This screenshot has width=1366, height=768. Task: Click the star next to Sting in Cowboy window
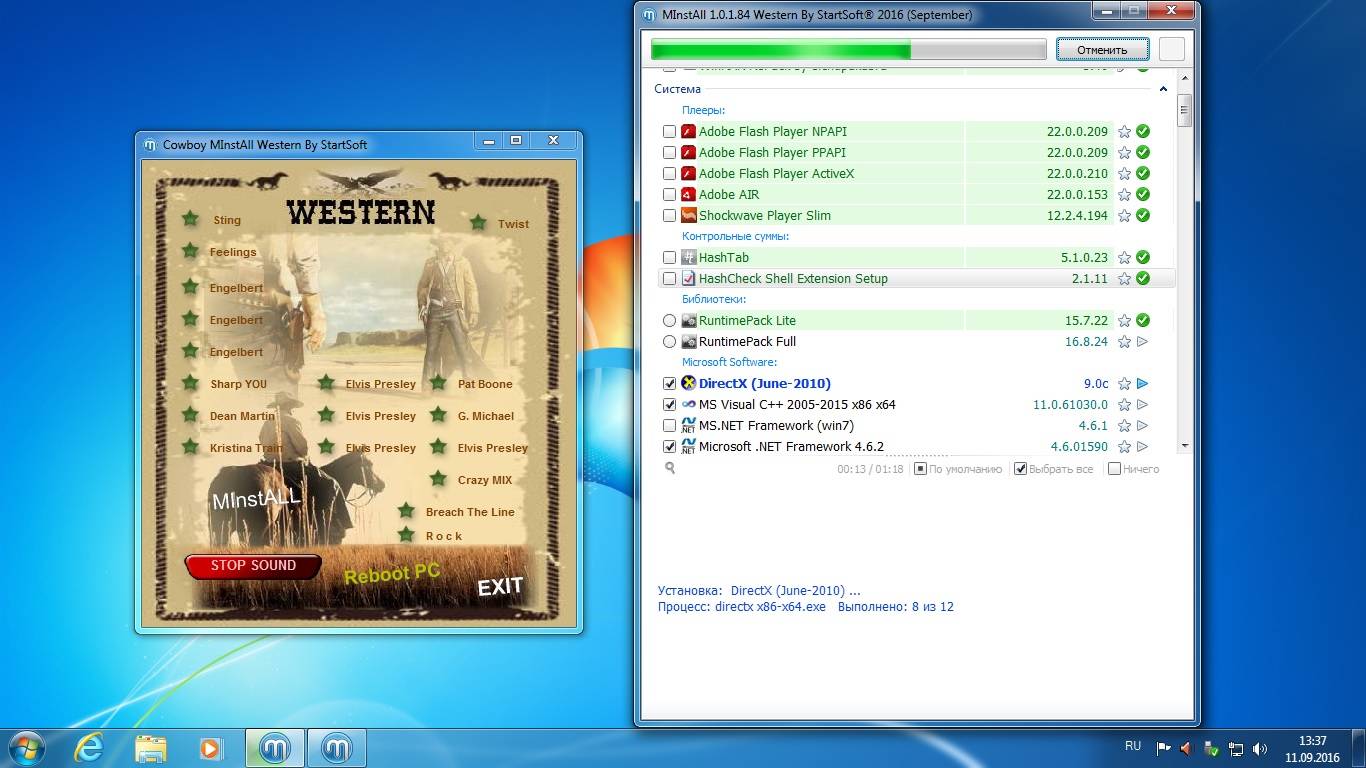click(x=190, y=219)
